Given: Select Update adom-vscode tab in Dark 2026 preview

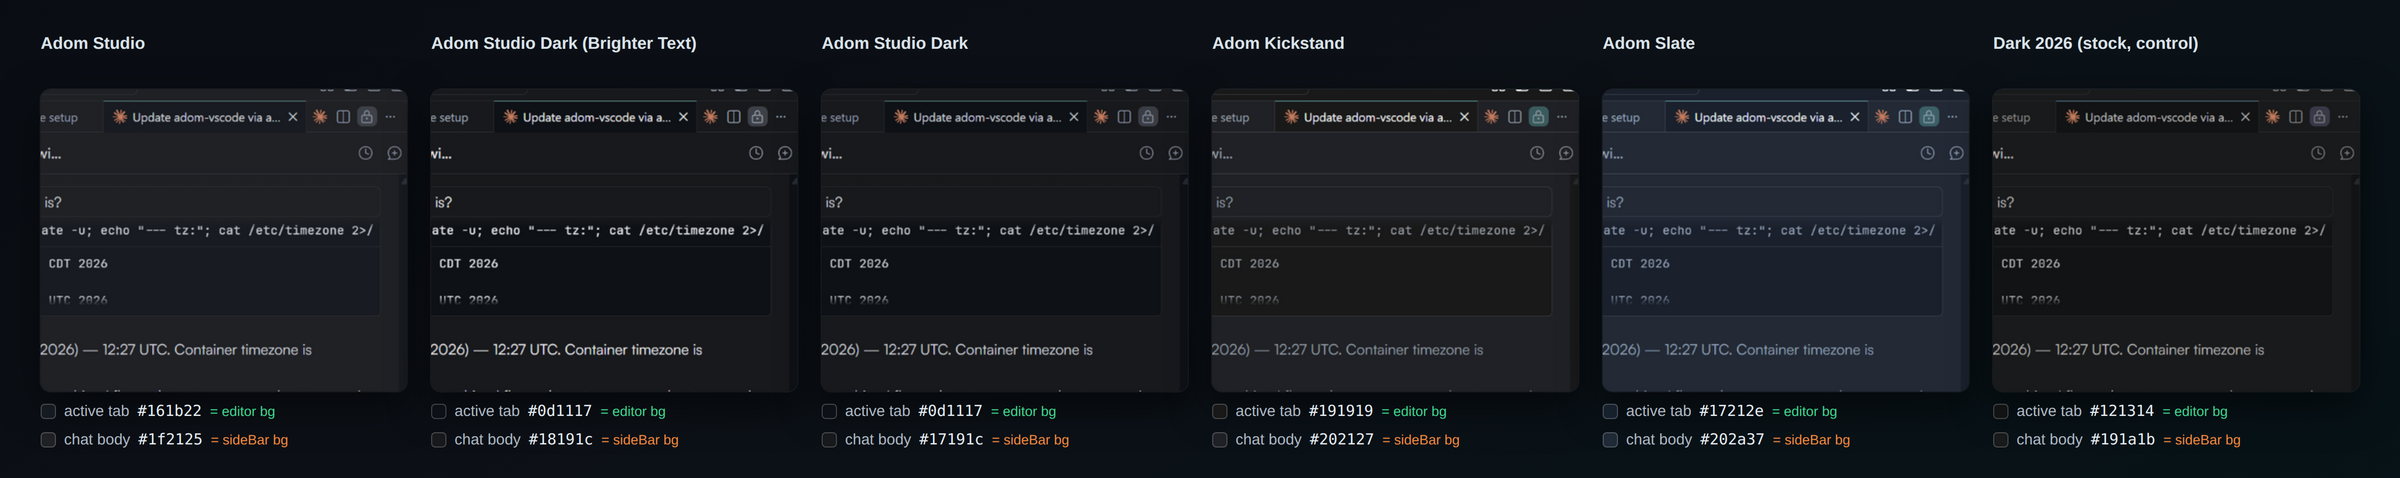Looking at the screenshot, I should [x=2157, y=117].
